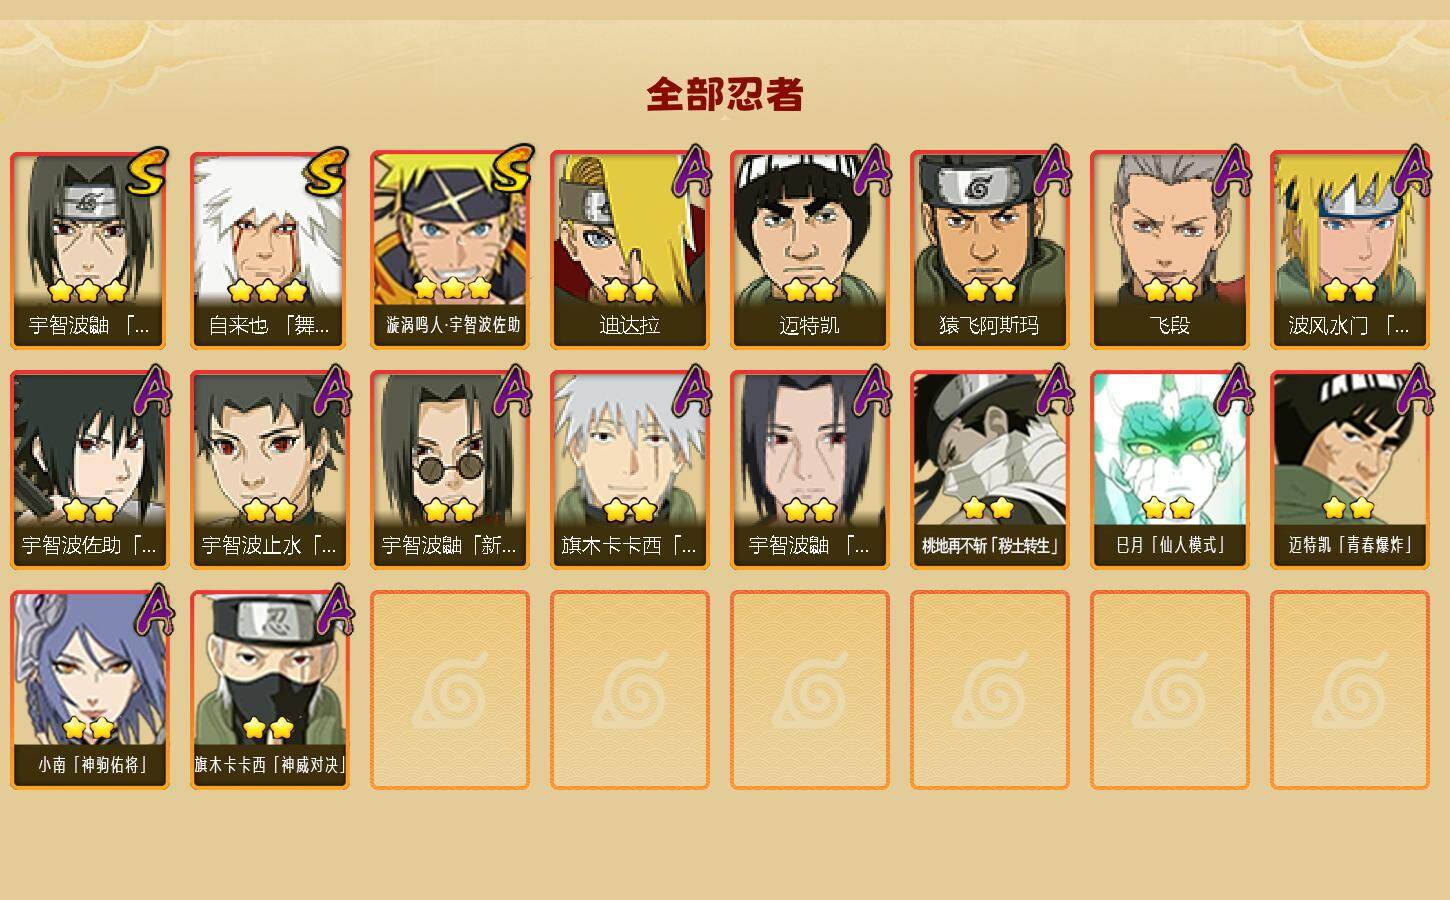Open the 桃地再不斩「秽土转生」 card
This screenshot has height=900, width=1450.
(x=990, y=470)
